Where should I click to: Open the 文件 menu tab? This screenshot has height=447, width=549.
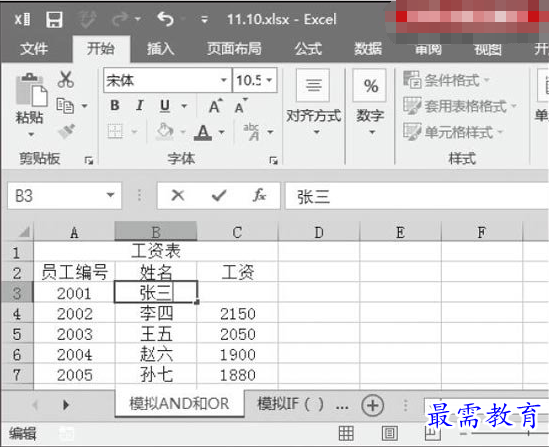[33, 49]
